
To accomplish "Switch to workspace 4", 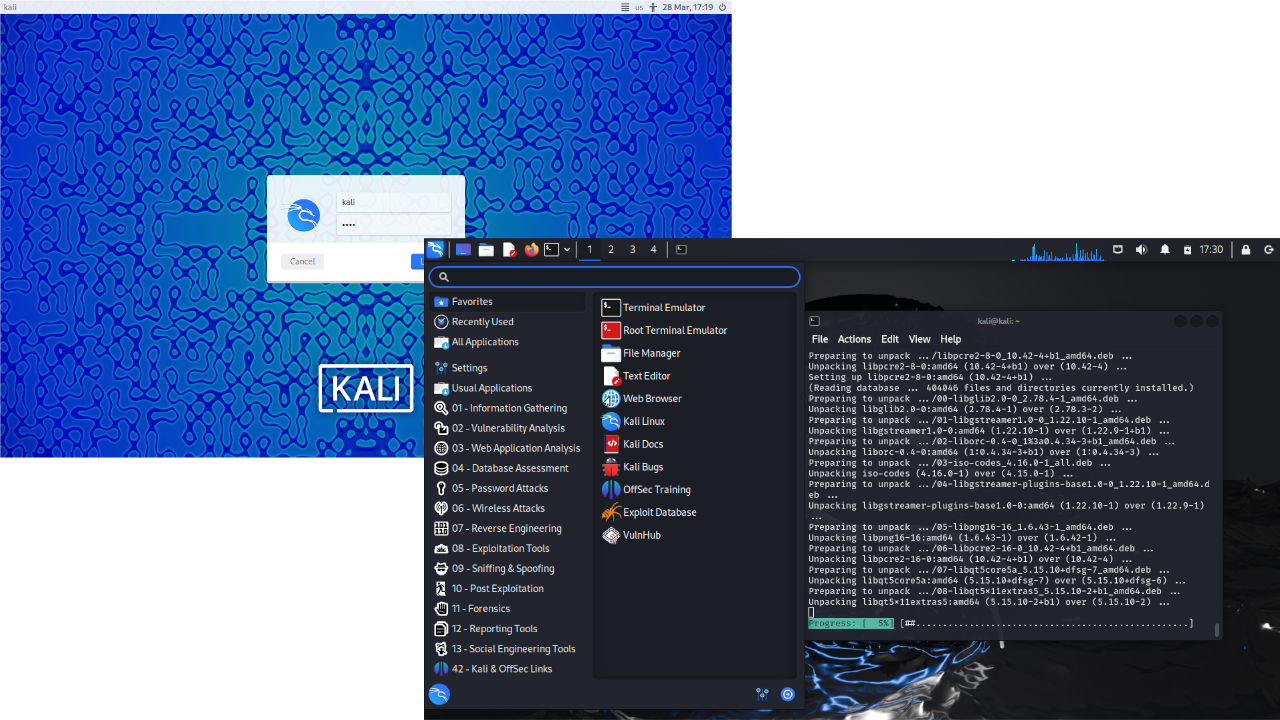I will (654, 249).
